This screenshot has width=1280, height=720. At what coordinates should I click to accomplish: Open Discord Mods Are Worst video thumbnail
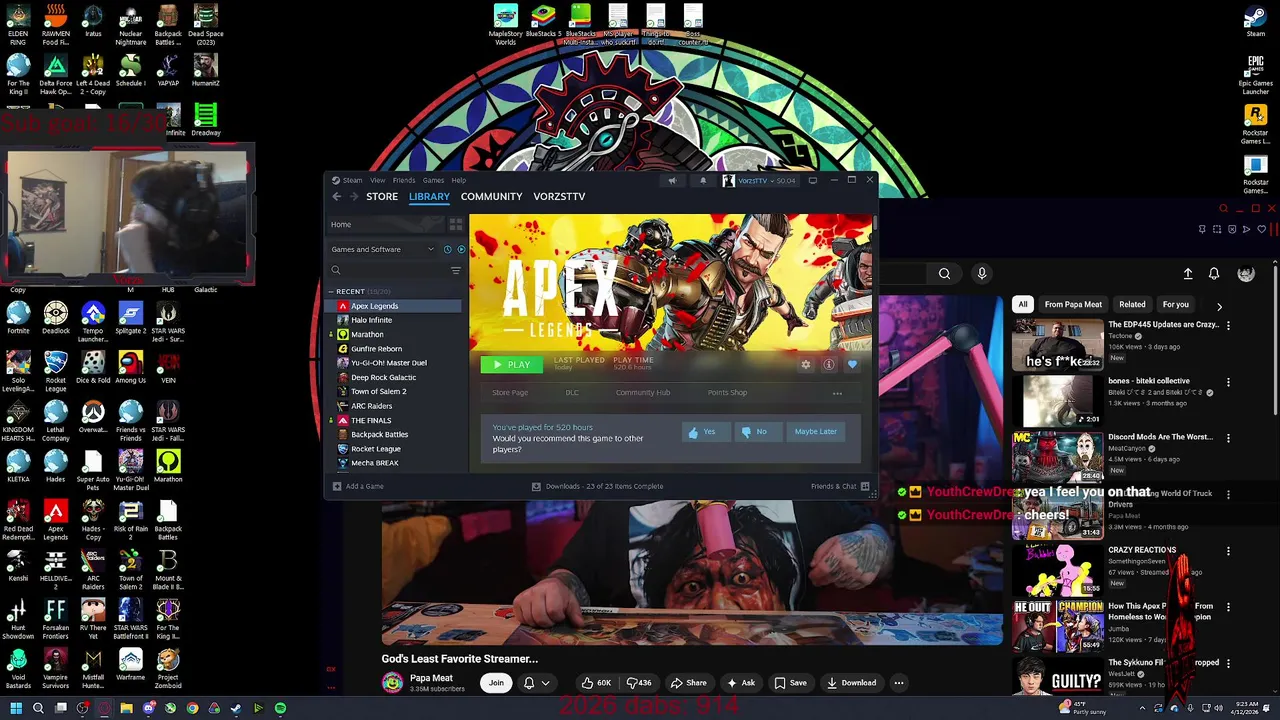[1057, 457]
